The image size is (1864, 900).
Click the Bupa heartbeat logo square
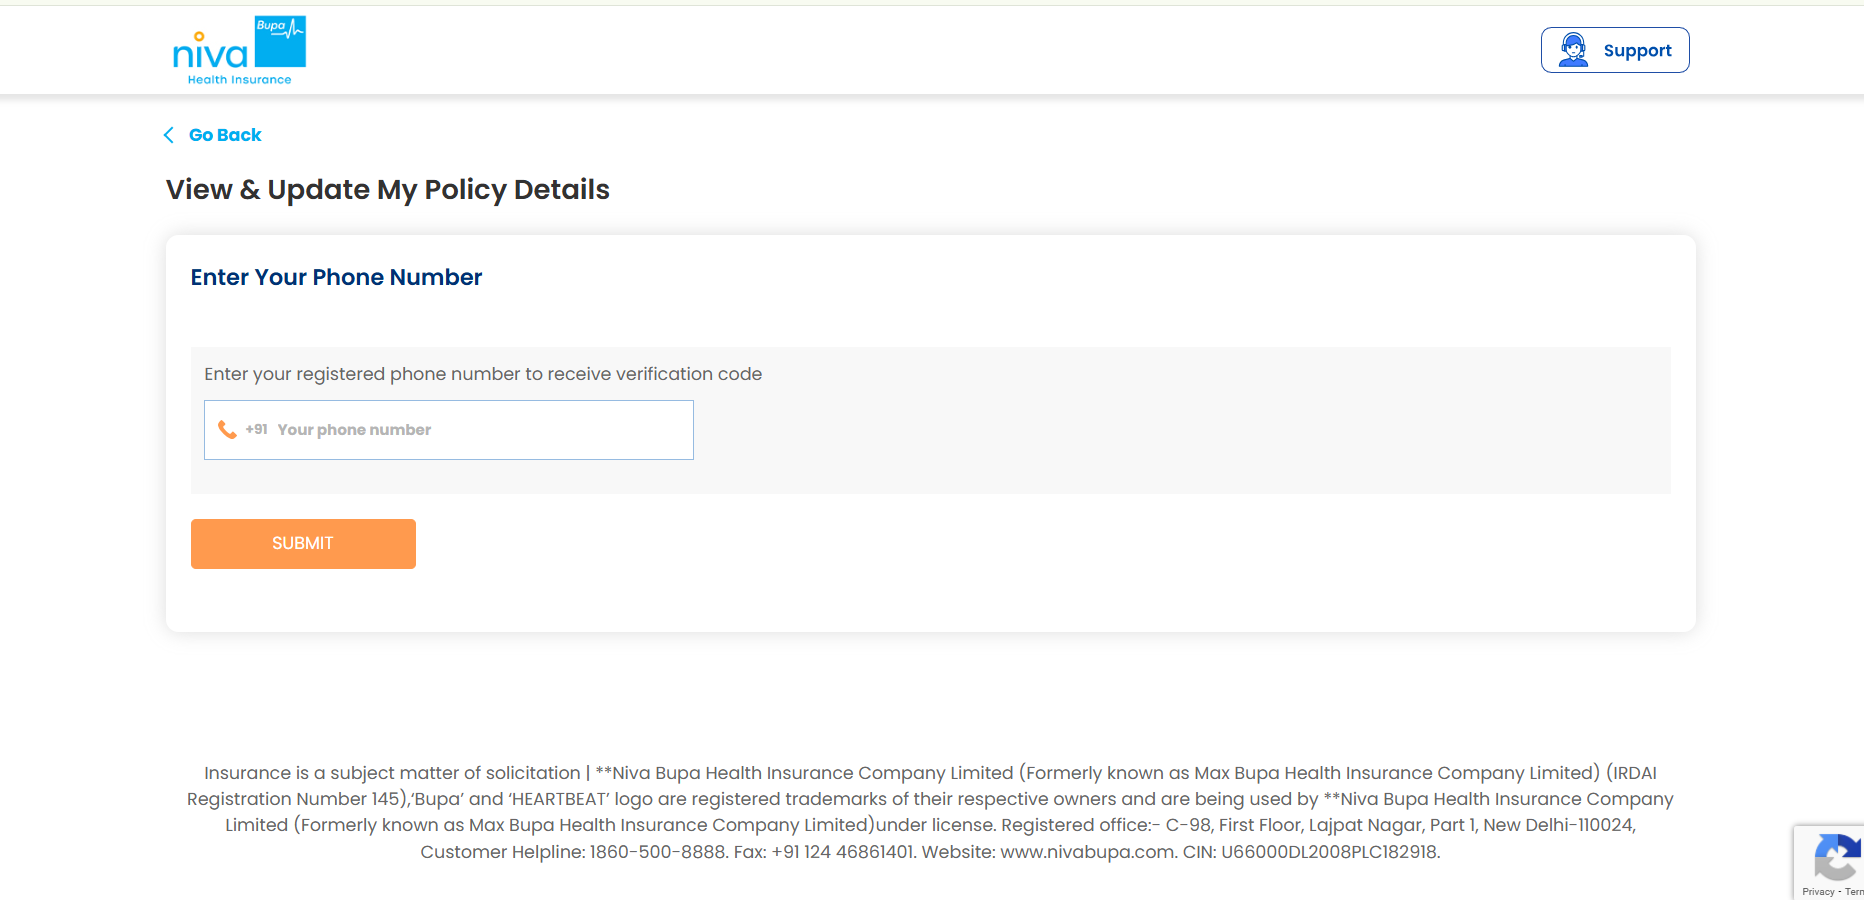coord(279,42)
